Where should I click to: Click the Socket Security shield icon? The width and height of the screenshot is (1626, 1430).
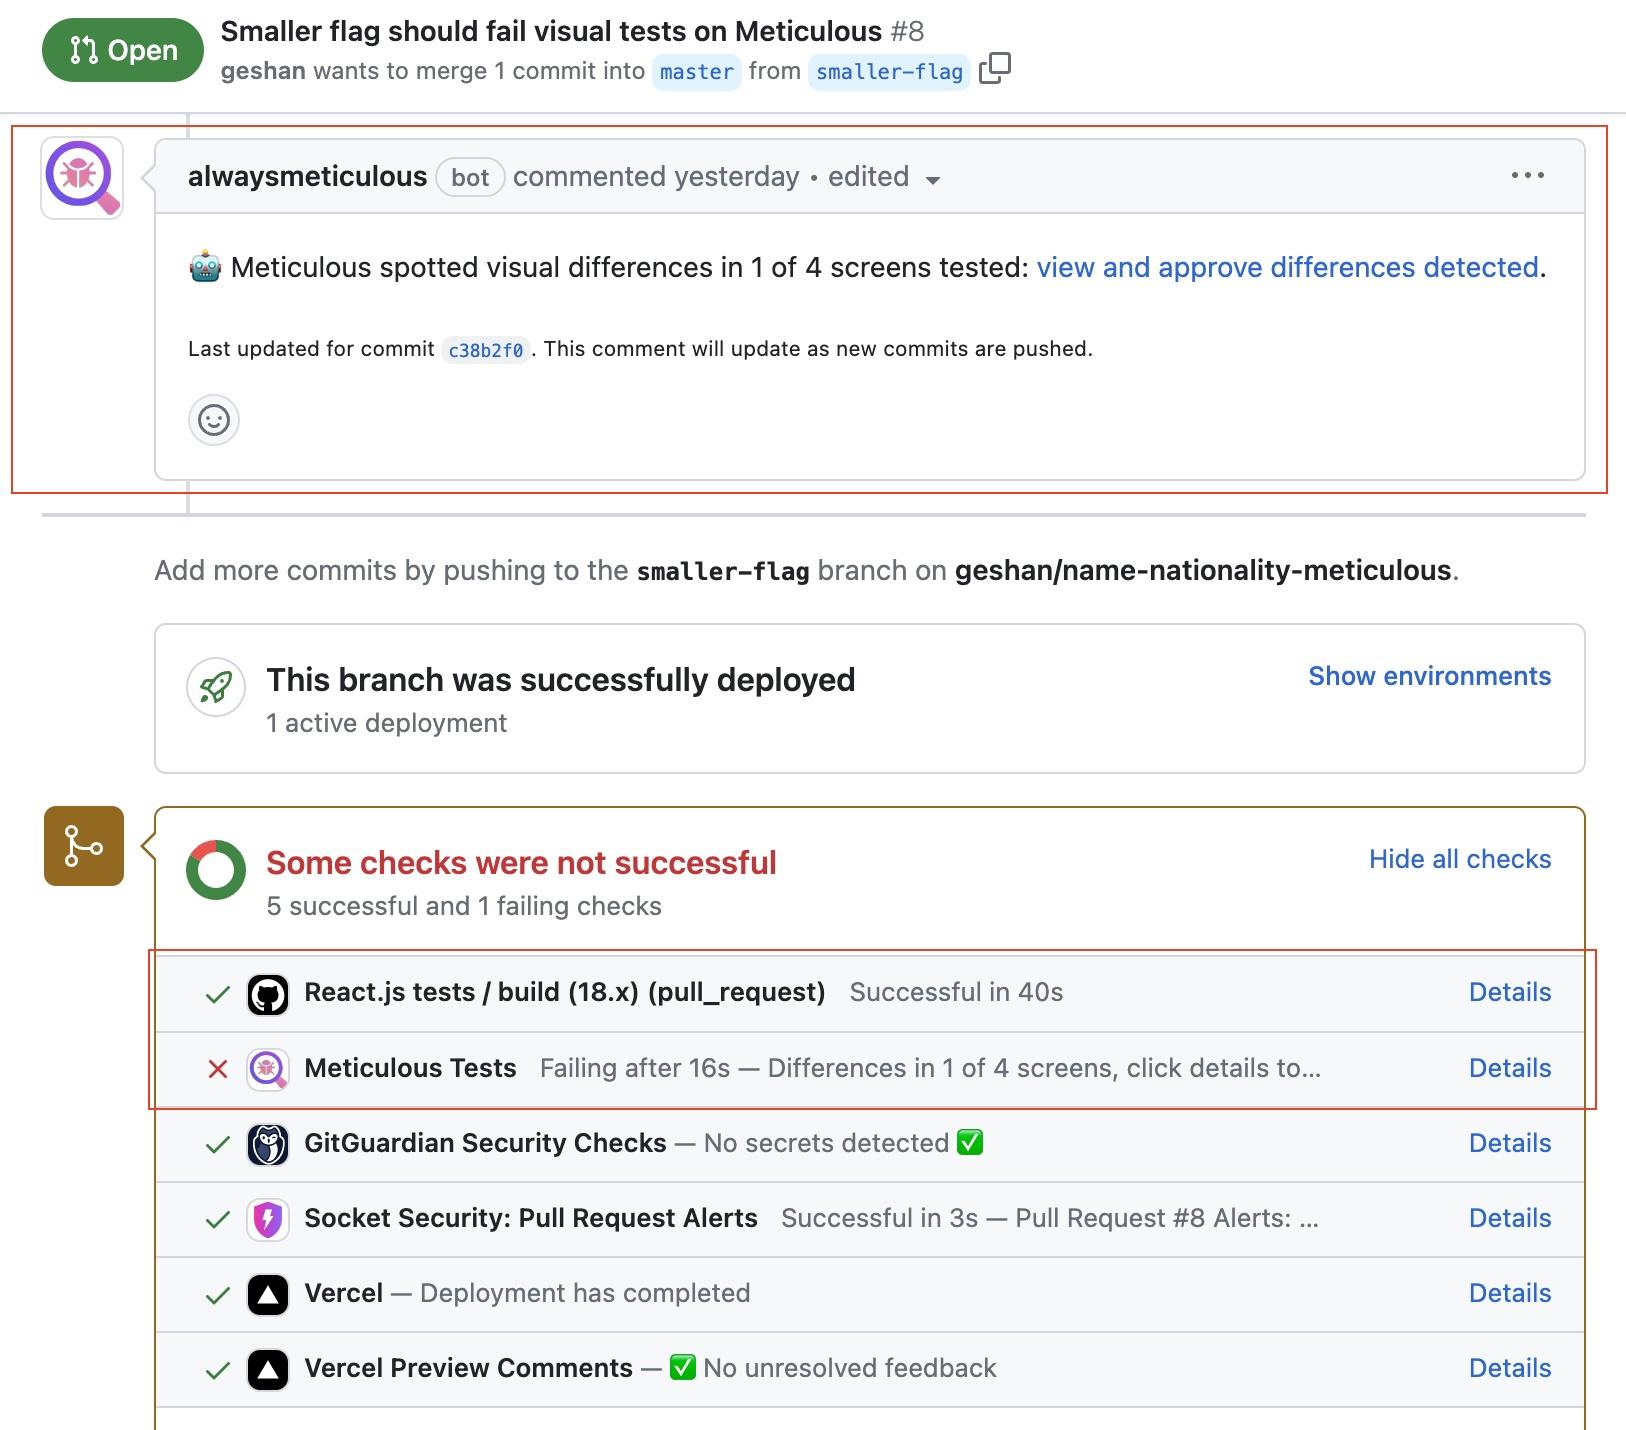click(268, 1219)
